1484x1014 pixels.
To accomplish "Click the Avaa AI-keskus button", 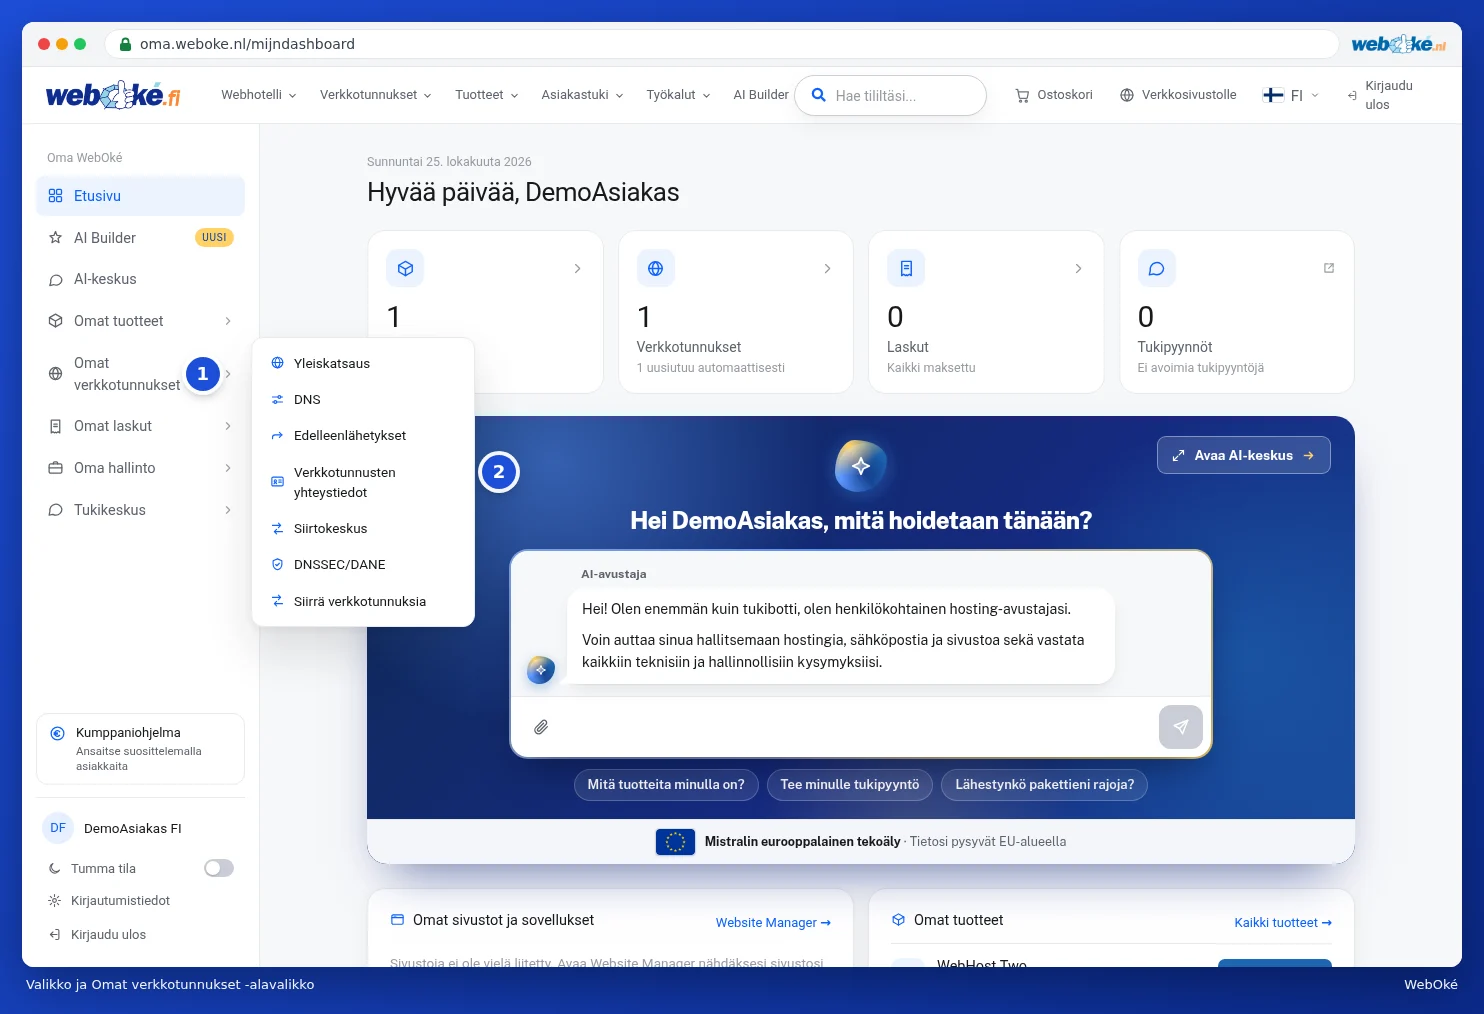I will pos(1244,455).
